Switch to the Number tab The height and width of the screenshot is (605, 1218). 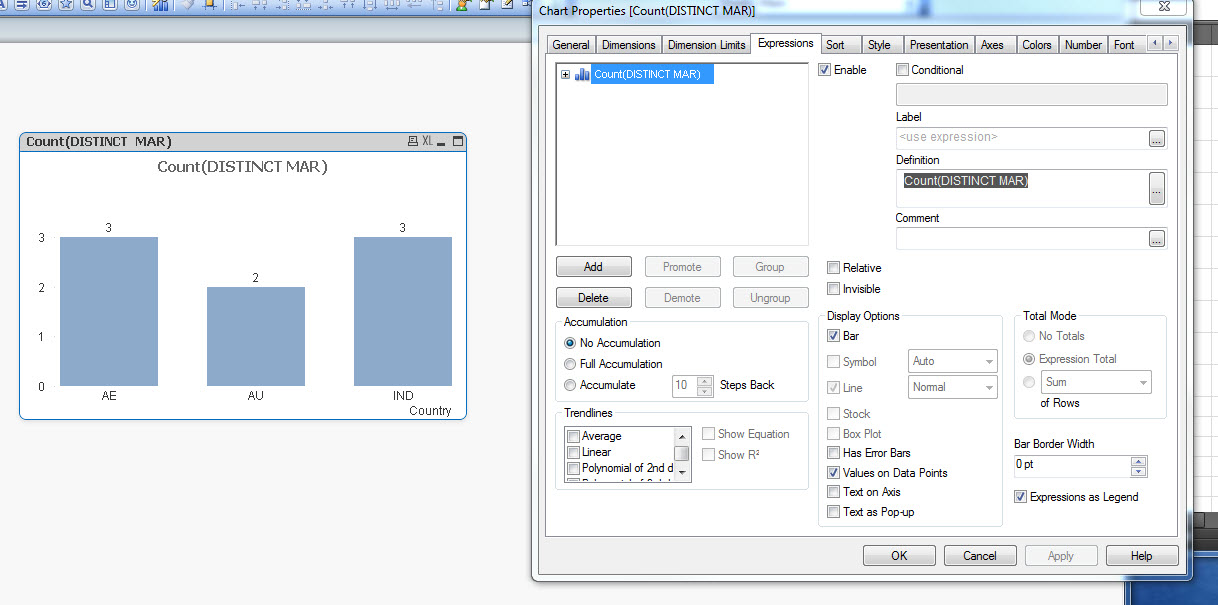click(x=1083, y=45)
